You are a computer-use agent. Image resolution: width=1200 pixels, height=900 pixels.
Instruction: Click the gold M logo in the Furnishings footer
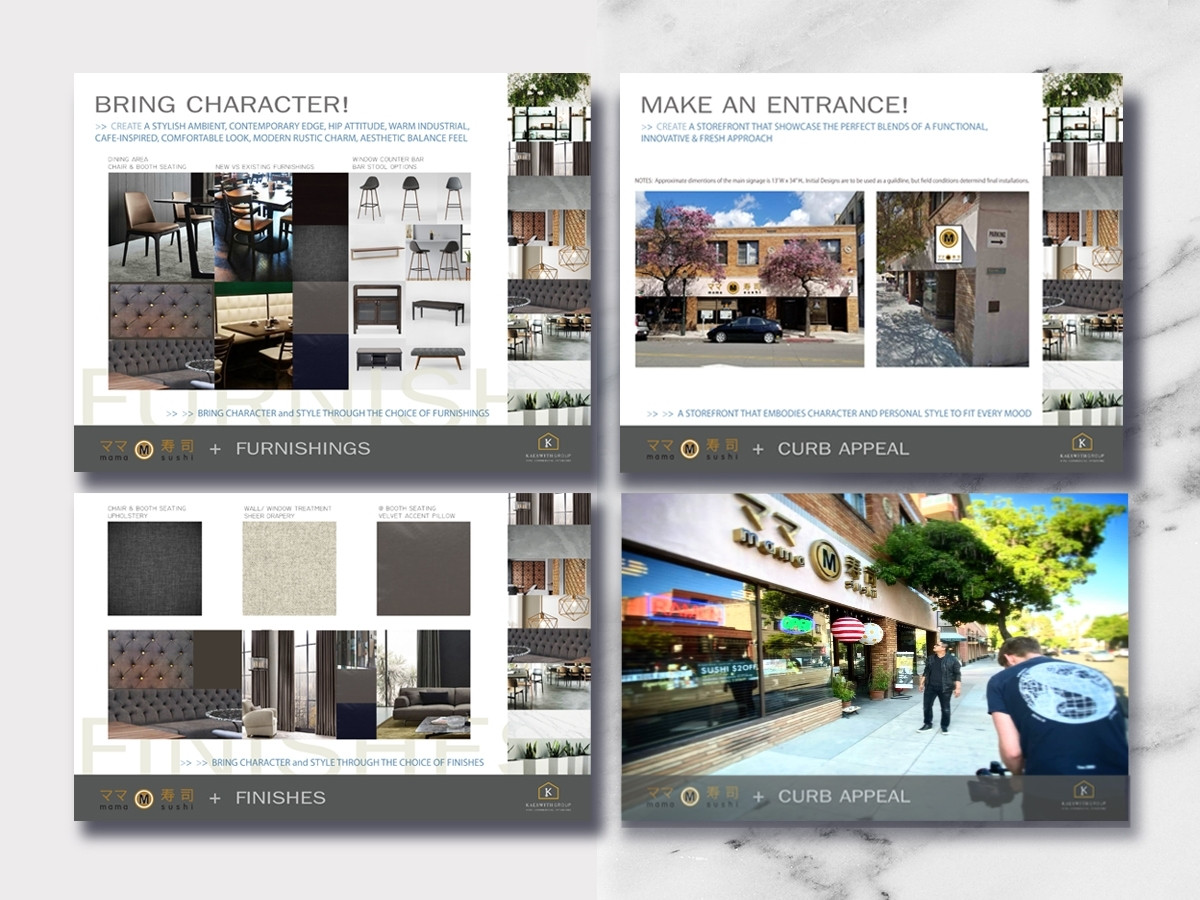(x=144, y=448)
